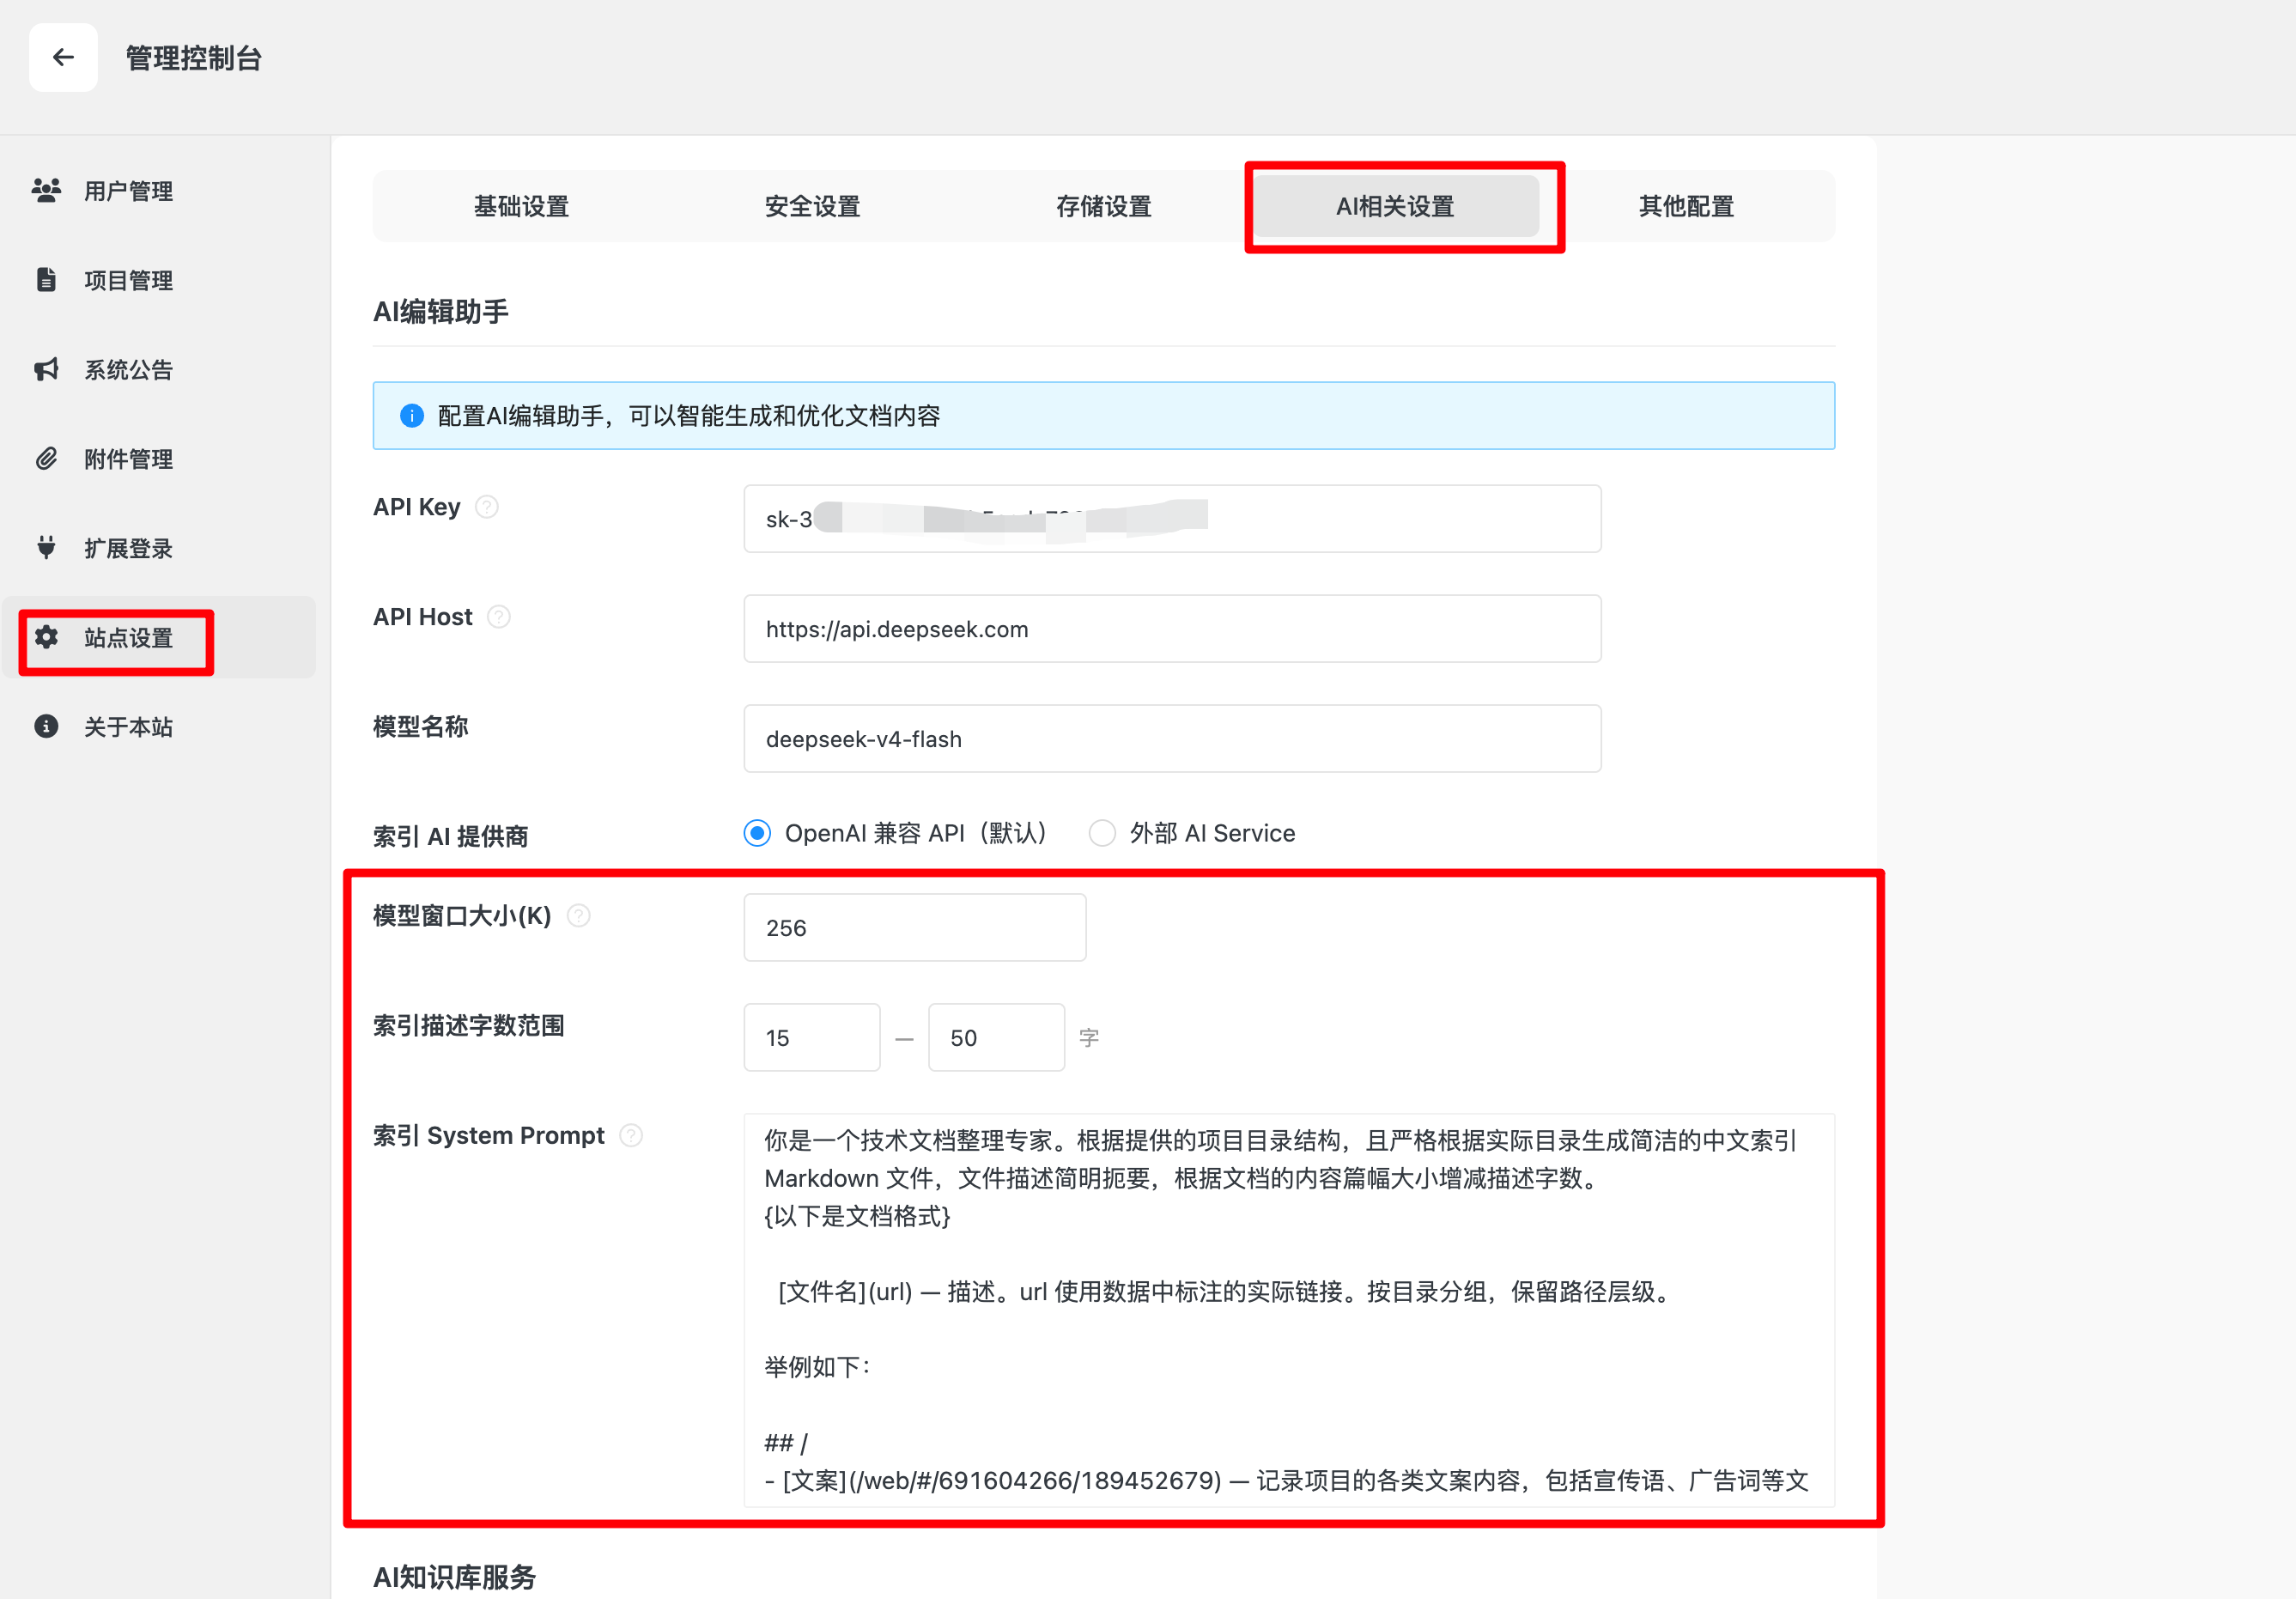The height and width of the screenshot is (1599, 2296).
Task: Open 项目管理 in the sidebar
Action: (x=160, y=279)
